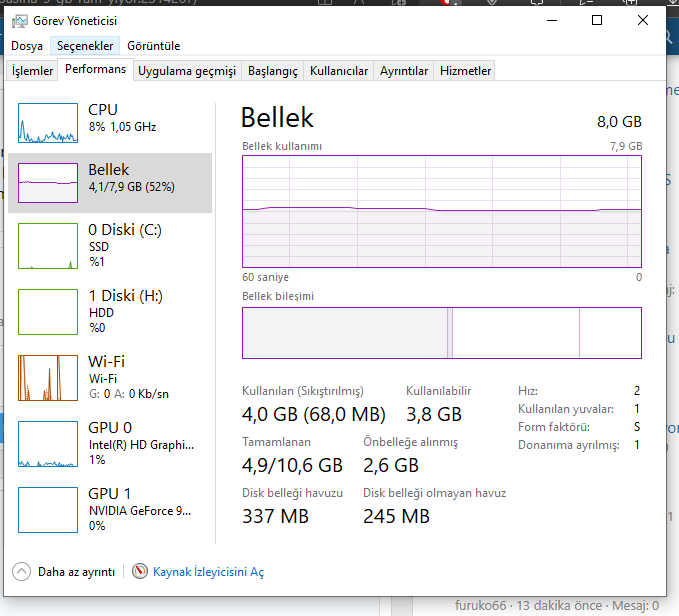The image size is (679, 616).
Task: Click the NVIDIA GeForce label
Action: click(x=140, y=511)
